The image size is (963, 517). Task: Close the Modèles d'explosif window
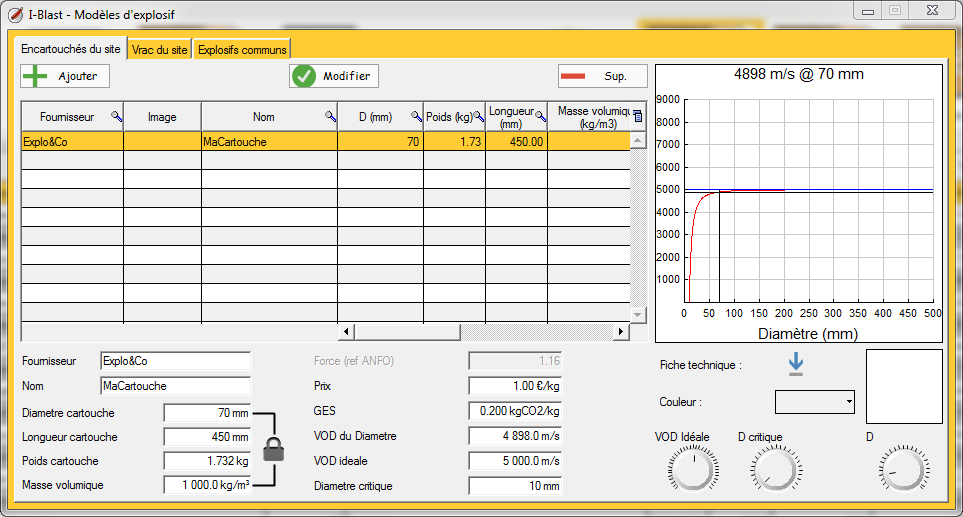pyautogui.click(x=932, y=11)
